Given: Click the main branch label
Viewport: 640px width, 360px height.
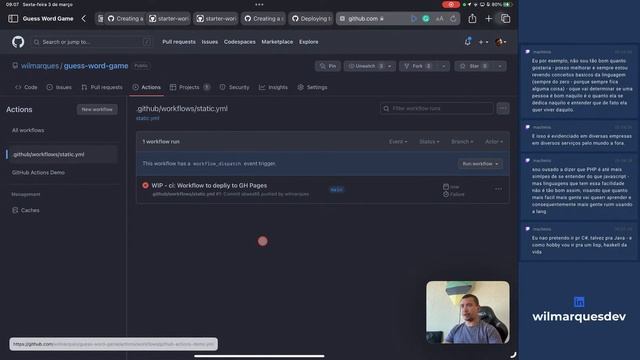Looking at the screenshot, I should click(x=336, y=189).
